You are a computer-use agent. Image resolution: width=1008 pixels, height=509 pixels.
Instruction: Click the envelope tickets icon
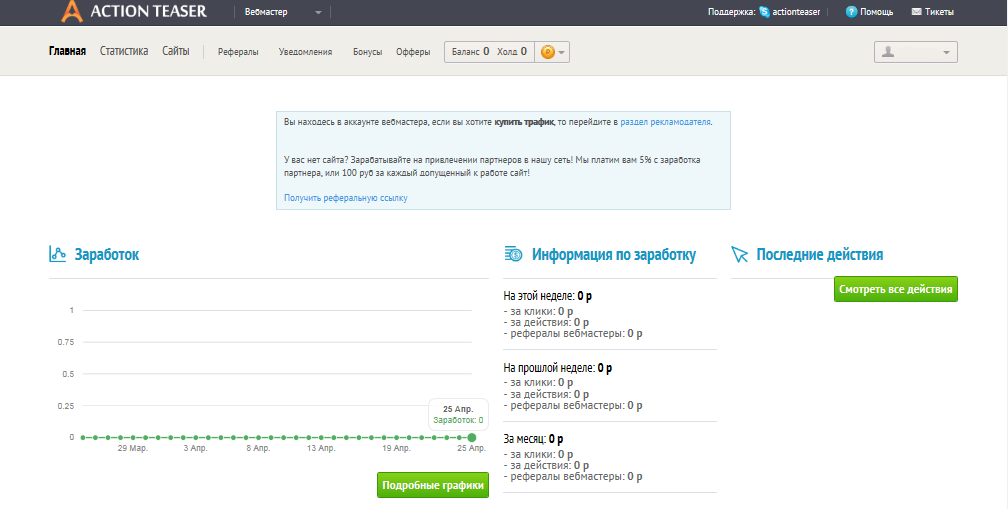click(x=917, y=12)
